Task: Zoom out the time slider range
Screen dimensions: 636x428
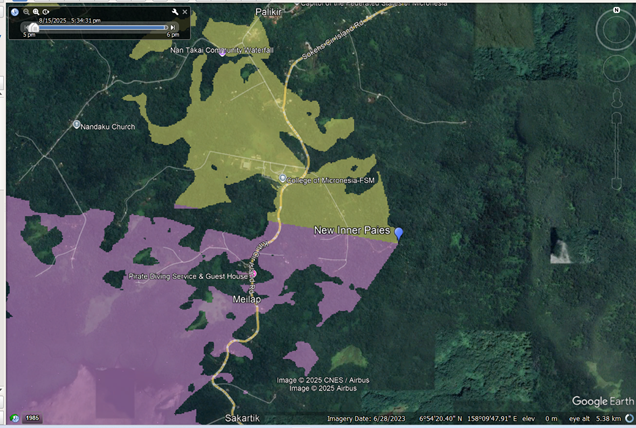Action: [x=24, y=12]
